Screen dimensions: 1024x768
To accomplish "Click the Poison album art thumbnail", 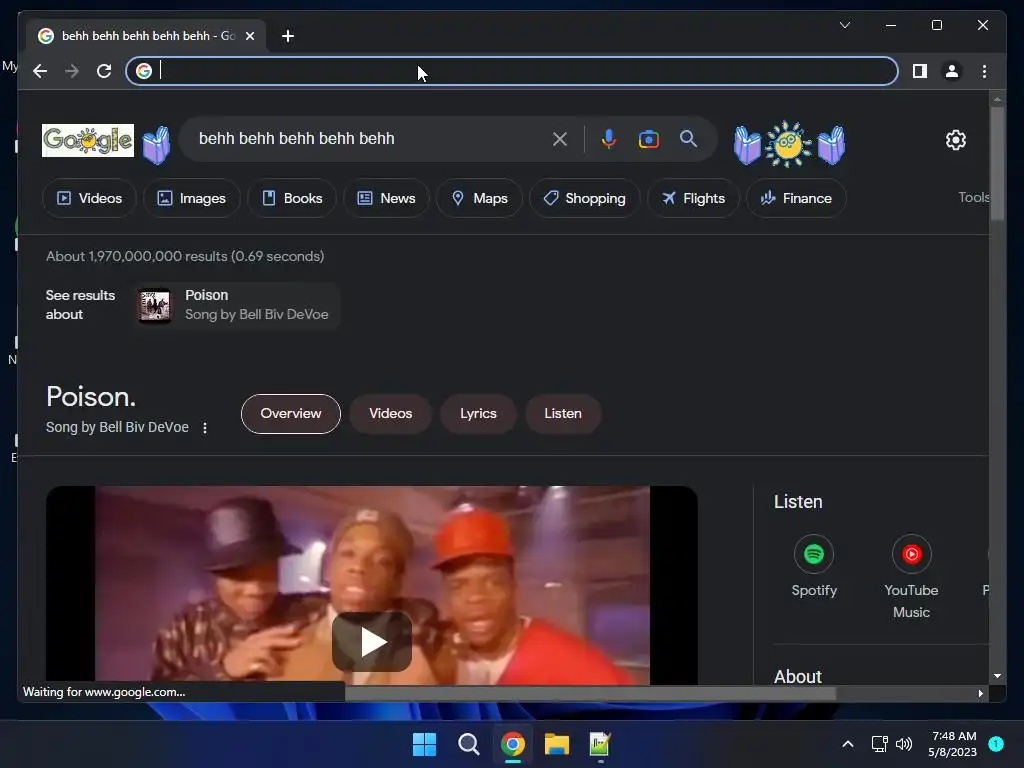I will (155, 305).
